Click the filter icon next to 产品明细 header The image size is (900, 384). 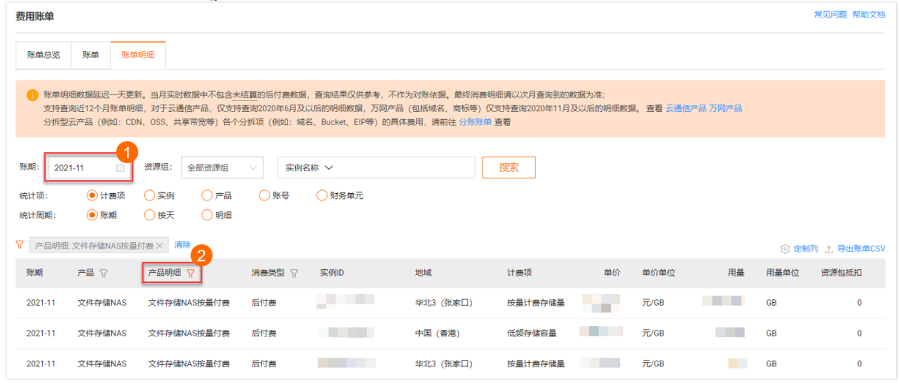190,274
